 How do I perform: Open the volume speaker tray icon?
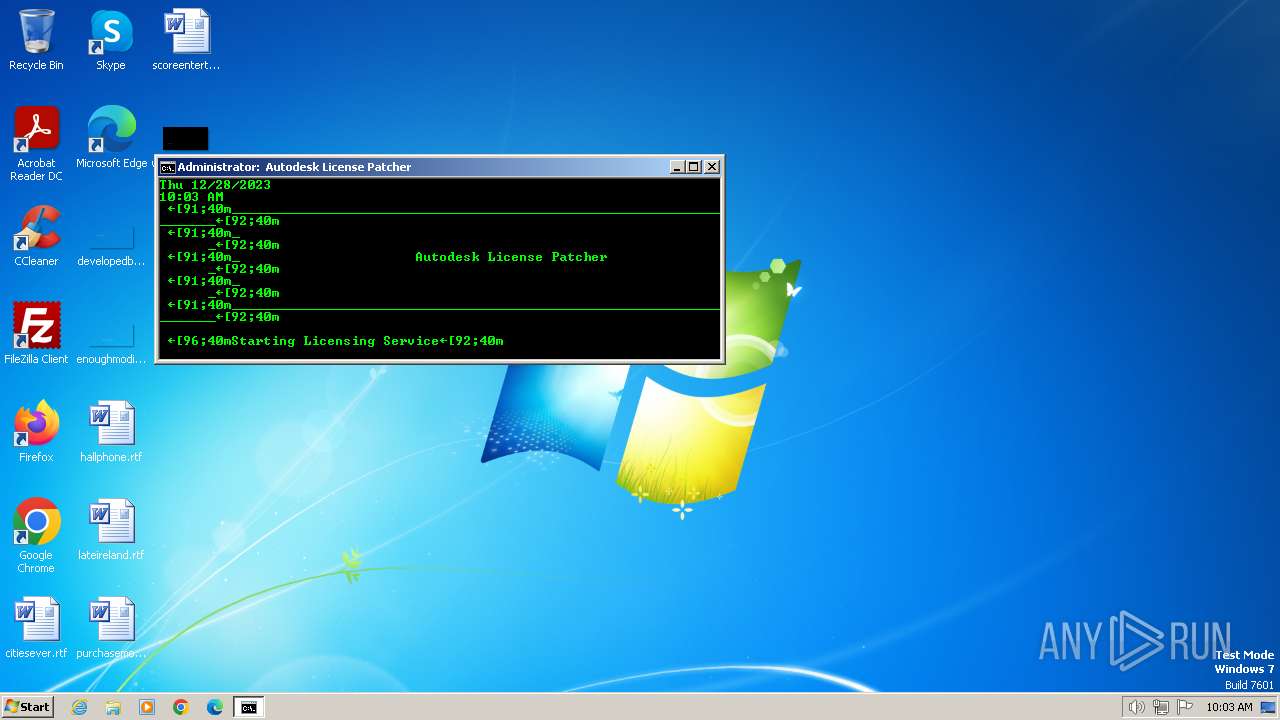tap(1136, 707)
